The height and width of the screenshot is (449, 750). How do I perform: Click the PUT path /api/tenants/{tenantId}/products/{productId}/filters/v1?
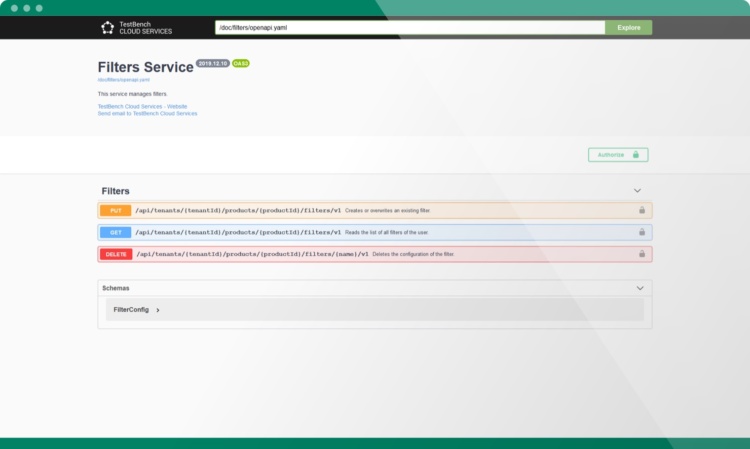pos(238,210)
